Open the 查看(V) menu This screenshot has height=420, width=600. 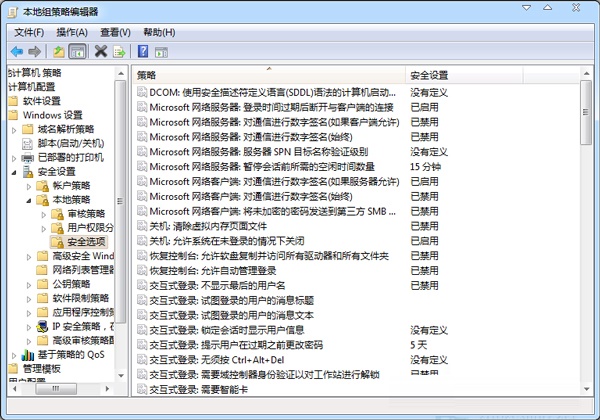(116, 32)
